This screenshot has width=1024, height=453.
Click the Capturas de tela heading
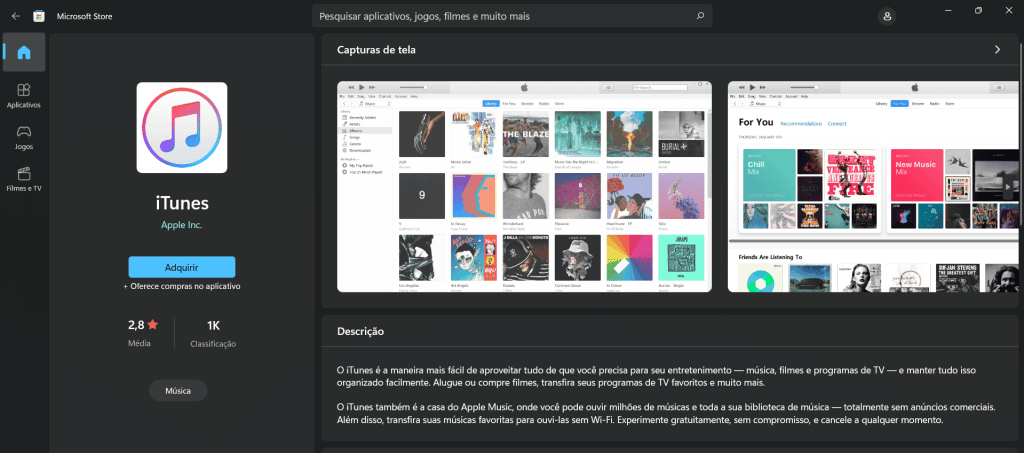pos(376,50)
